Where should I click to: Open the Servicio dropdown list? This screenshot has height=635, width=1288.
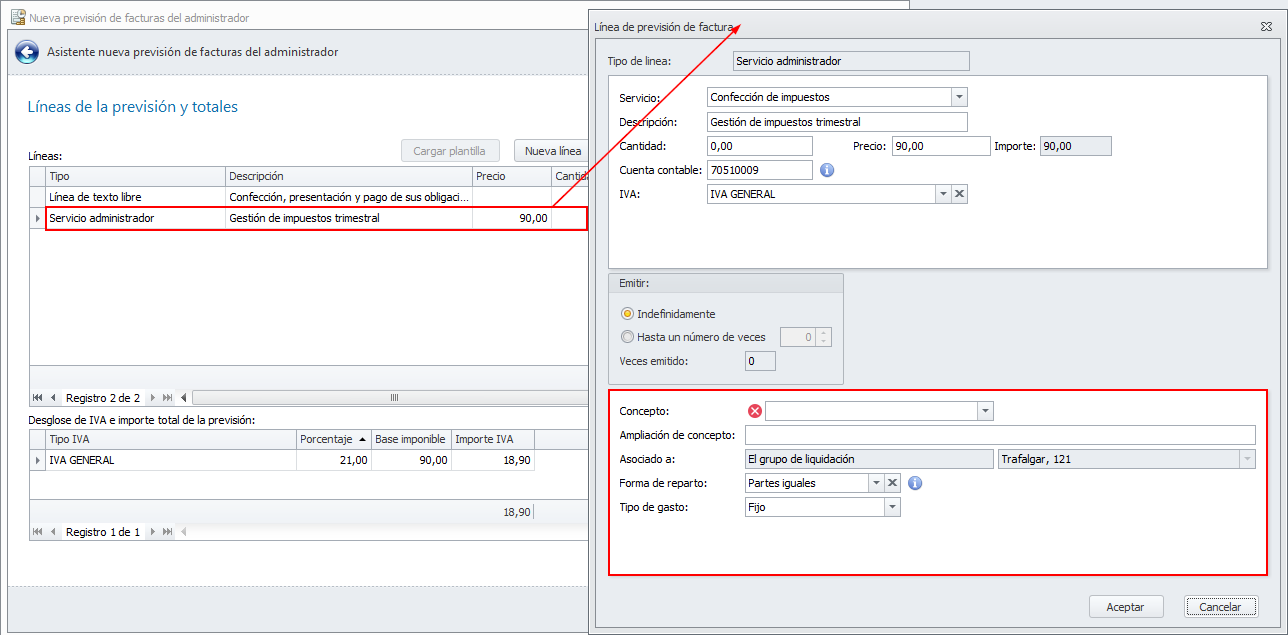coord(959,97)
